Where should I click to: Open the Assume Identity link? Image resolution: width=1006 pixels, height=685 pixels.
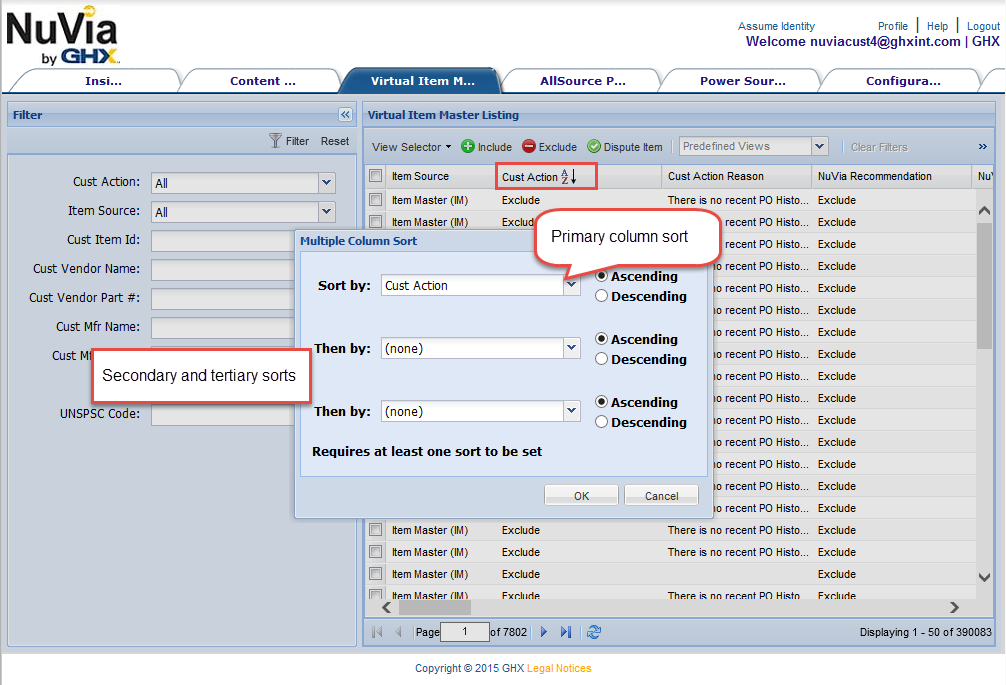point(776,26)
